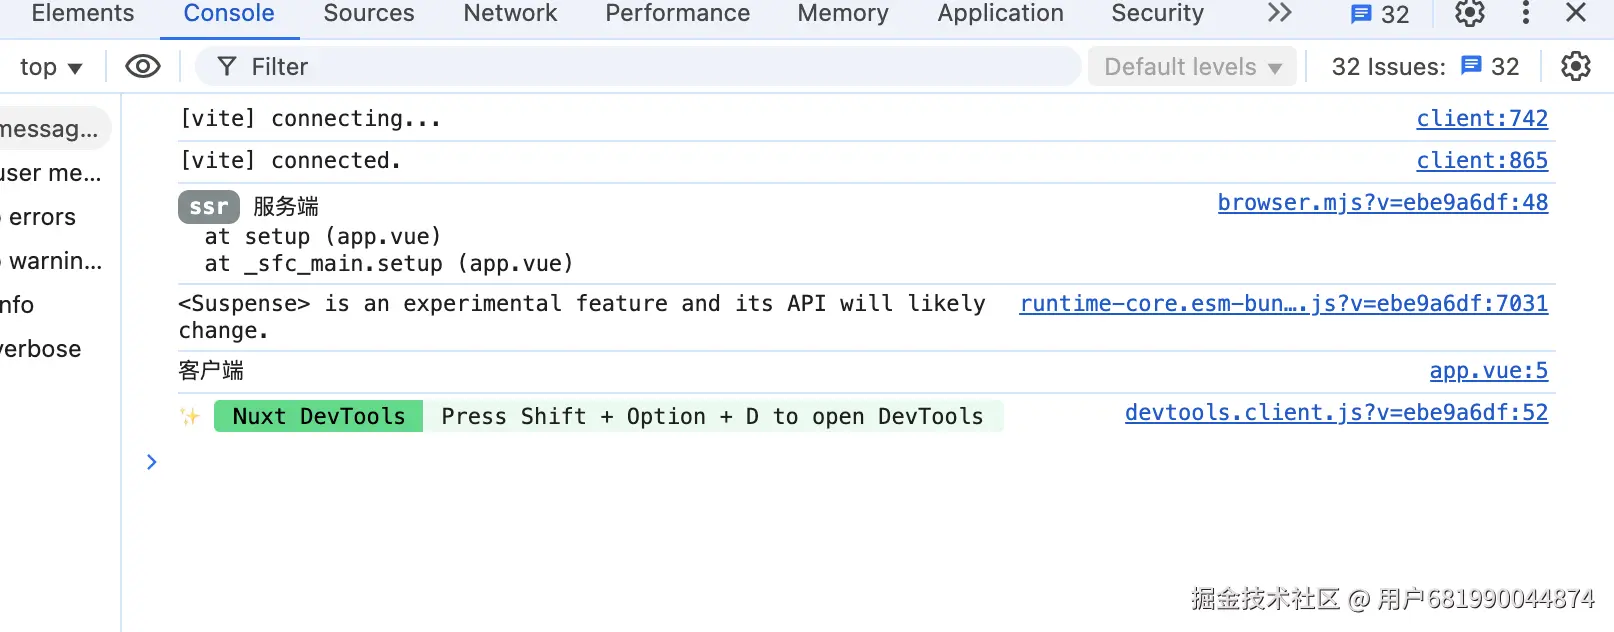
Task: Open DevTools settings gear in top bar
Action: 1469,13
